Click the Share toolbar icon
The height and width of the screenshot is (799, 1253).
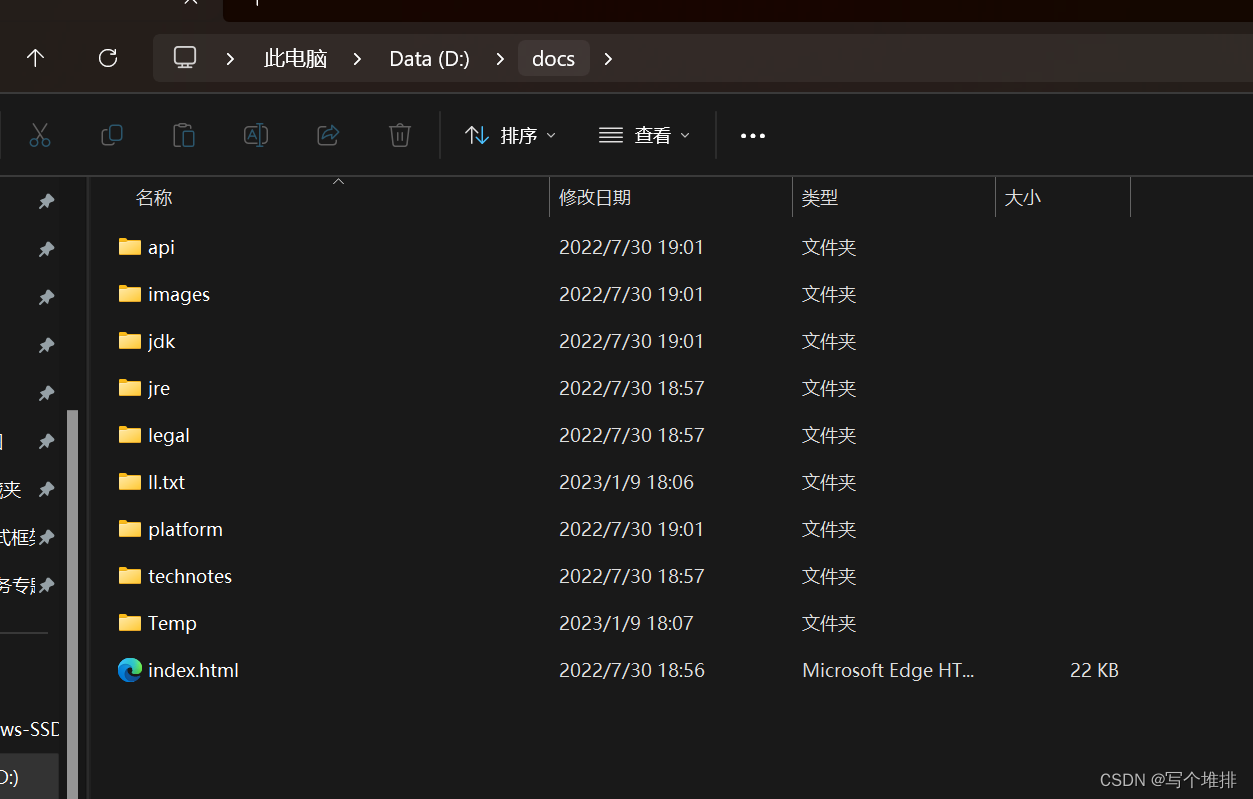click(328, 135)
